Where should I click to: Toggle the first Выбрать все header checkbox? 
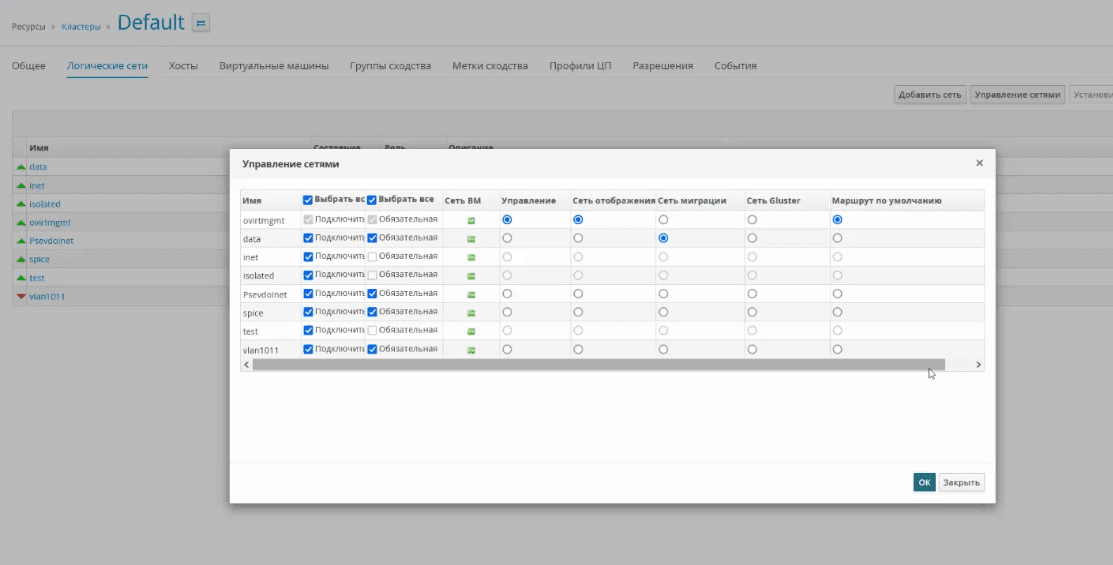click(x=308, y=200)
